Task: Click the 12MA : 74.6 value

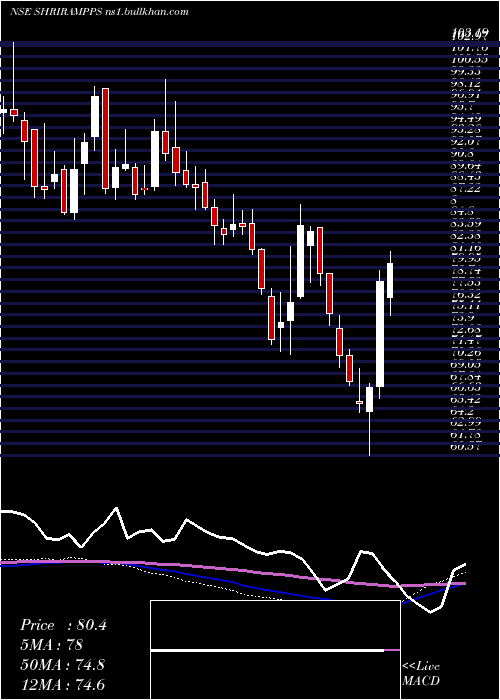Action: coord(62,684)
